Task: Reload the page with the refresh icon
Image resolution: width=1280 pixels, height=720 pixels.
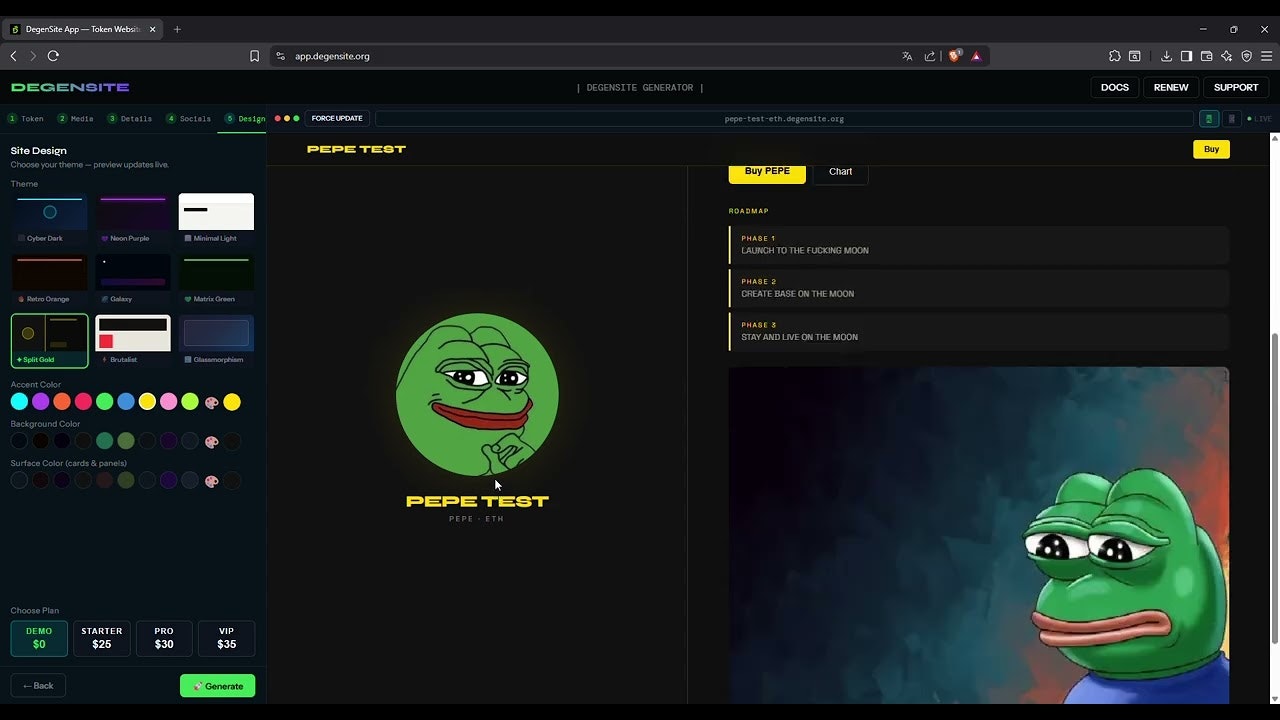Action: [x=53, y=56]
